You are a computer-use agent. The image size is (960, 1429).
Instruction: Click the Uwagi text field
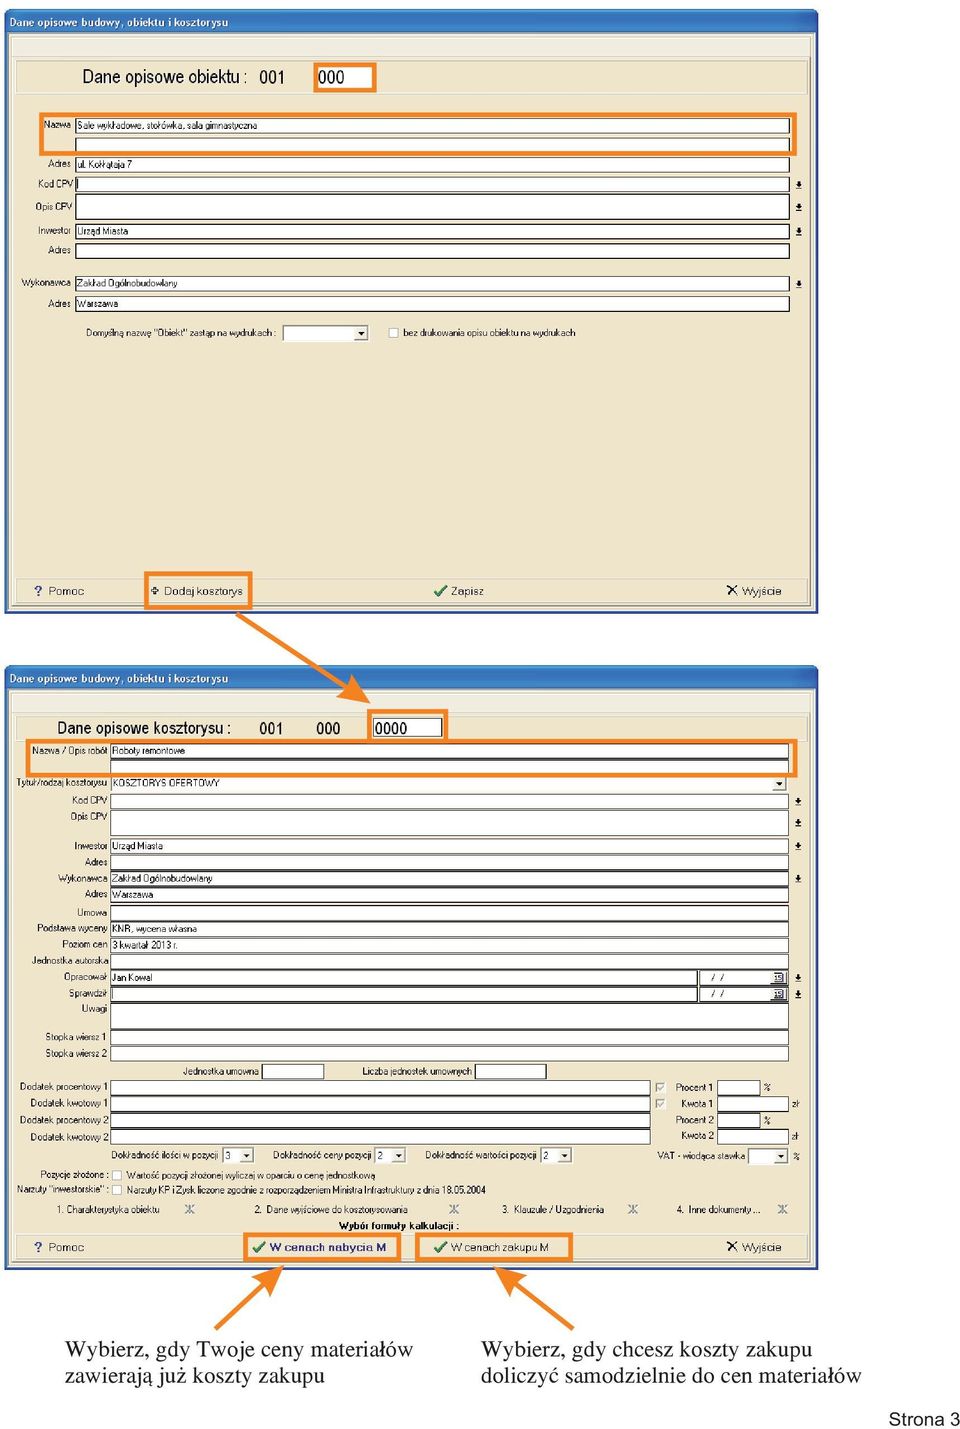click(449, 1015)
